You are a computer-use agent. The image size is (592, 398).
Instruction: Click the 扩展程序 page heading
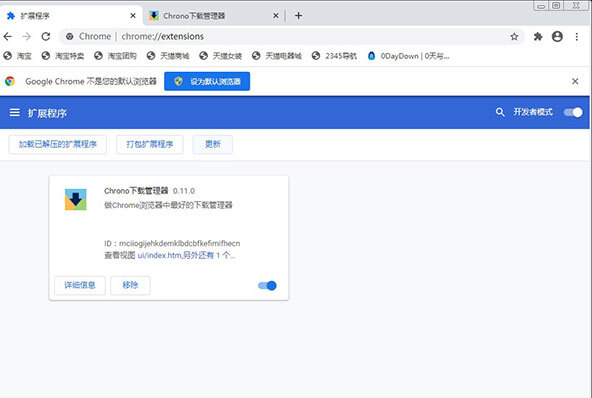tap(47, 113)
